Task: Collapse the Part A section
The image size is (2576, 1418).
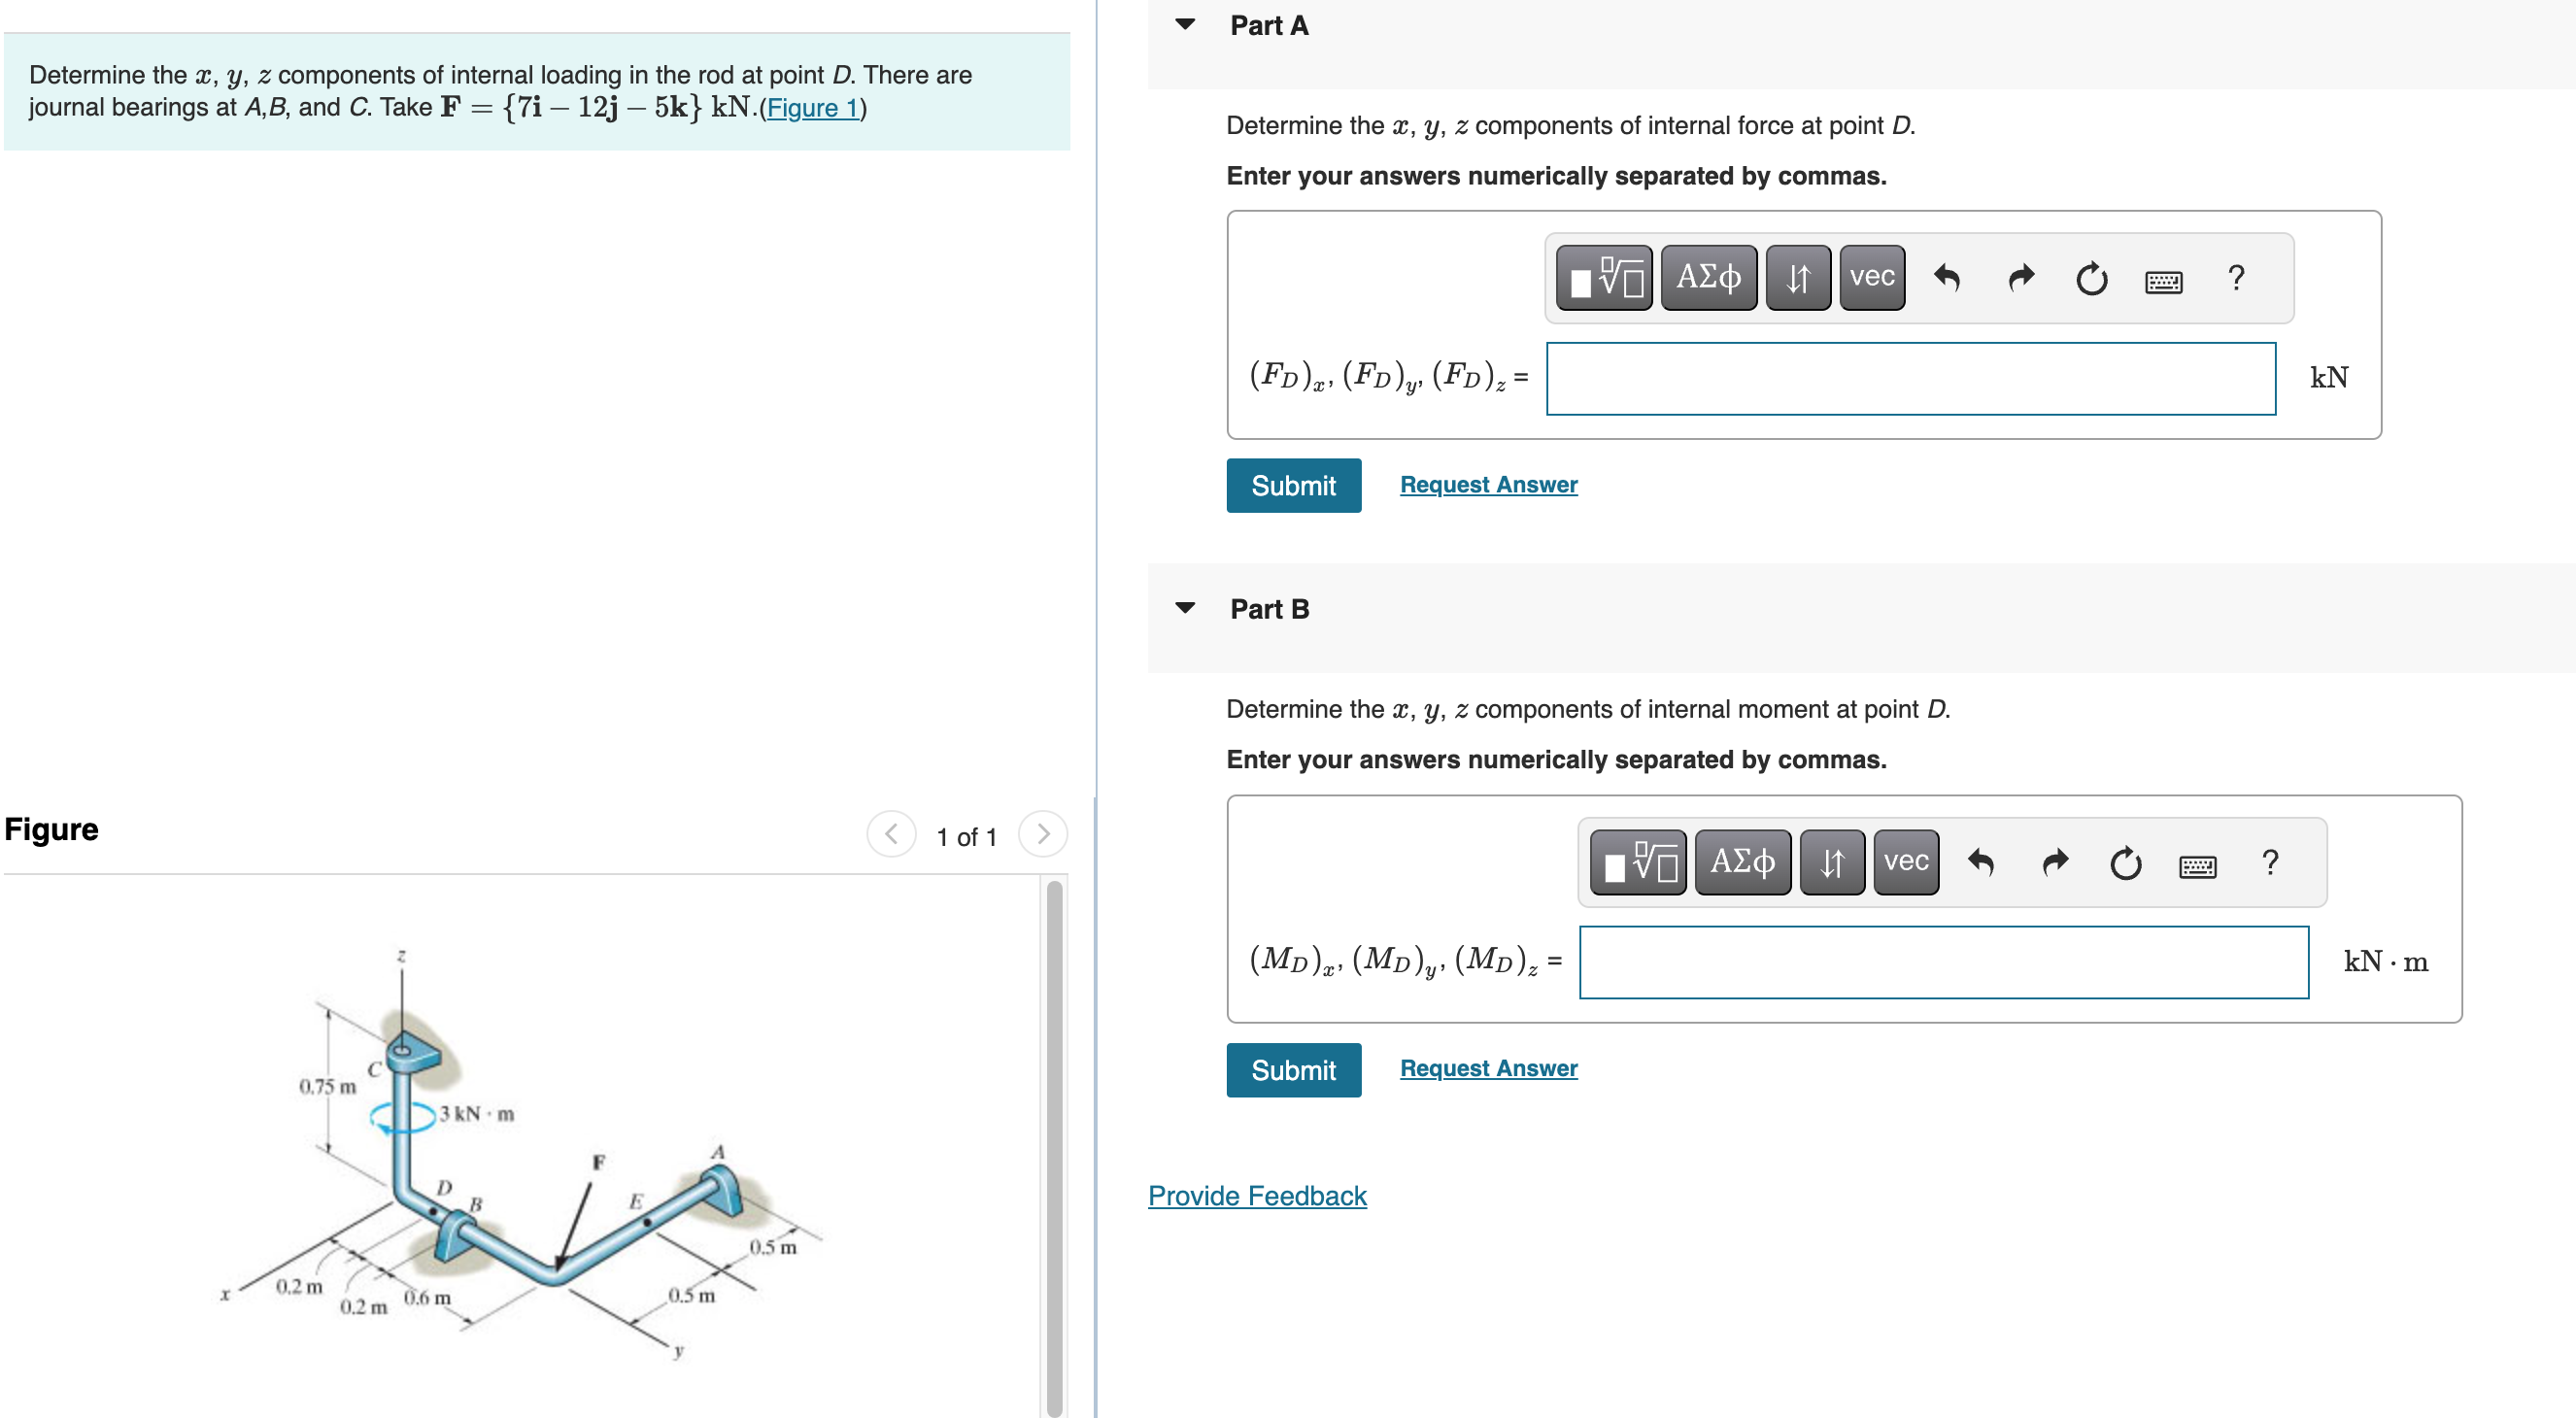Action: tap(1184, 25)
